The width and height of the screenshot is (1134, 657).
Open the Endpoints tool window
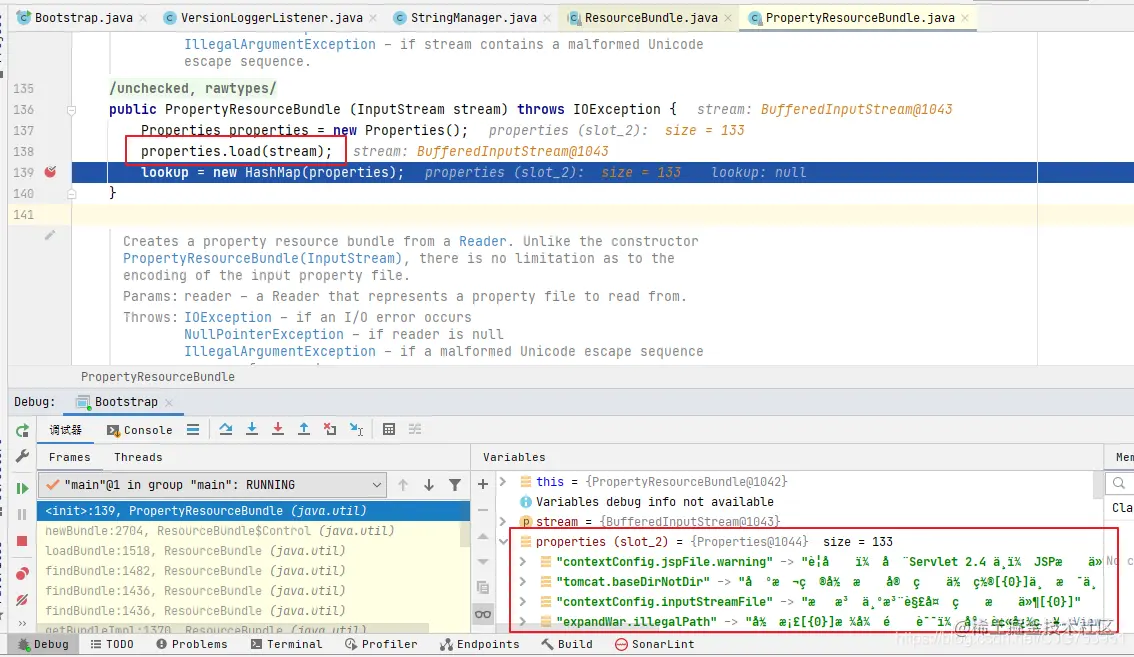(479, 644)
